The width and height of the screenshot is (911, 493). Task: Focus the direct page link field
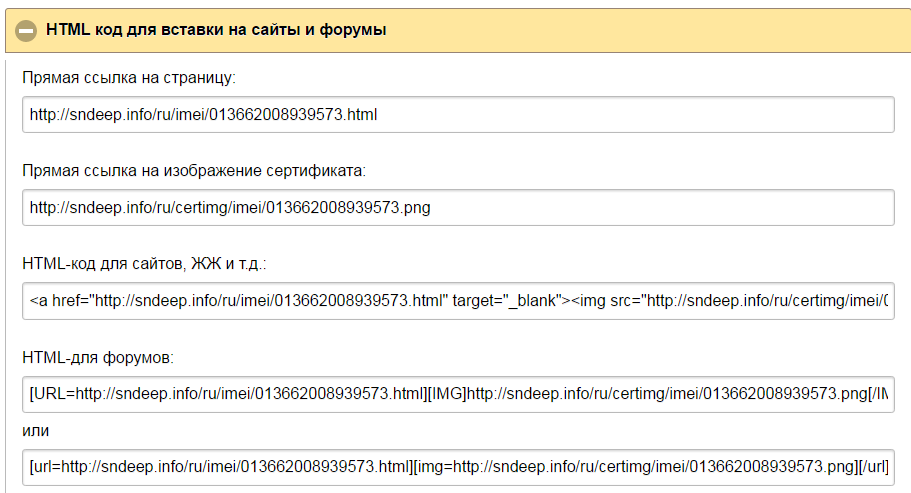[x=457, y=114]
